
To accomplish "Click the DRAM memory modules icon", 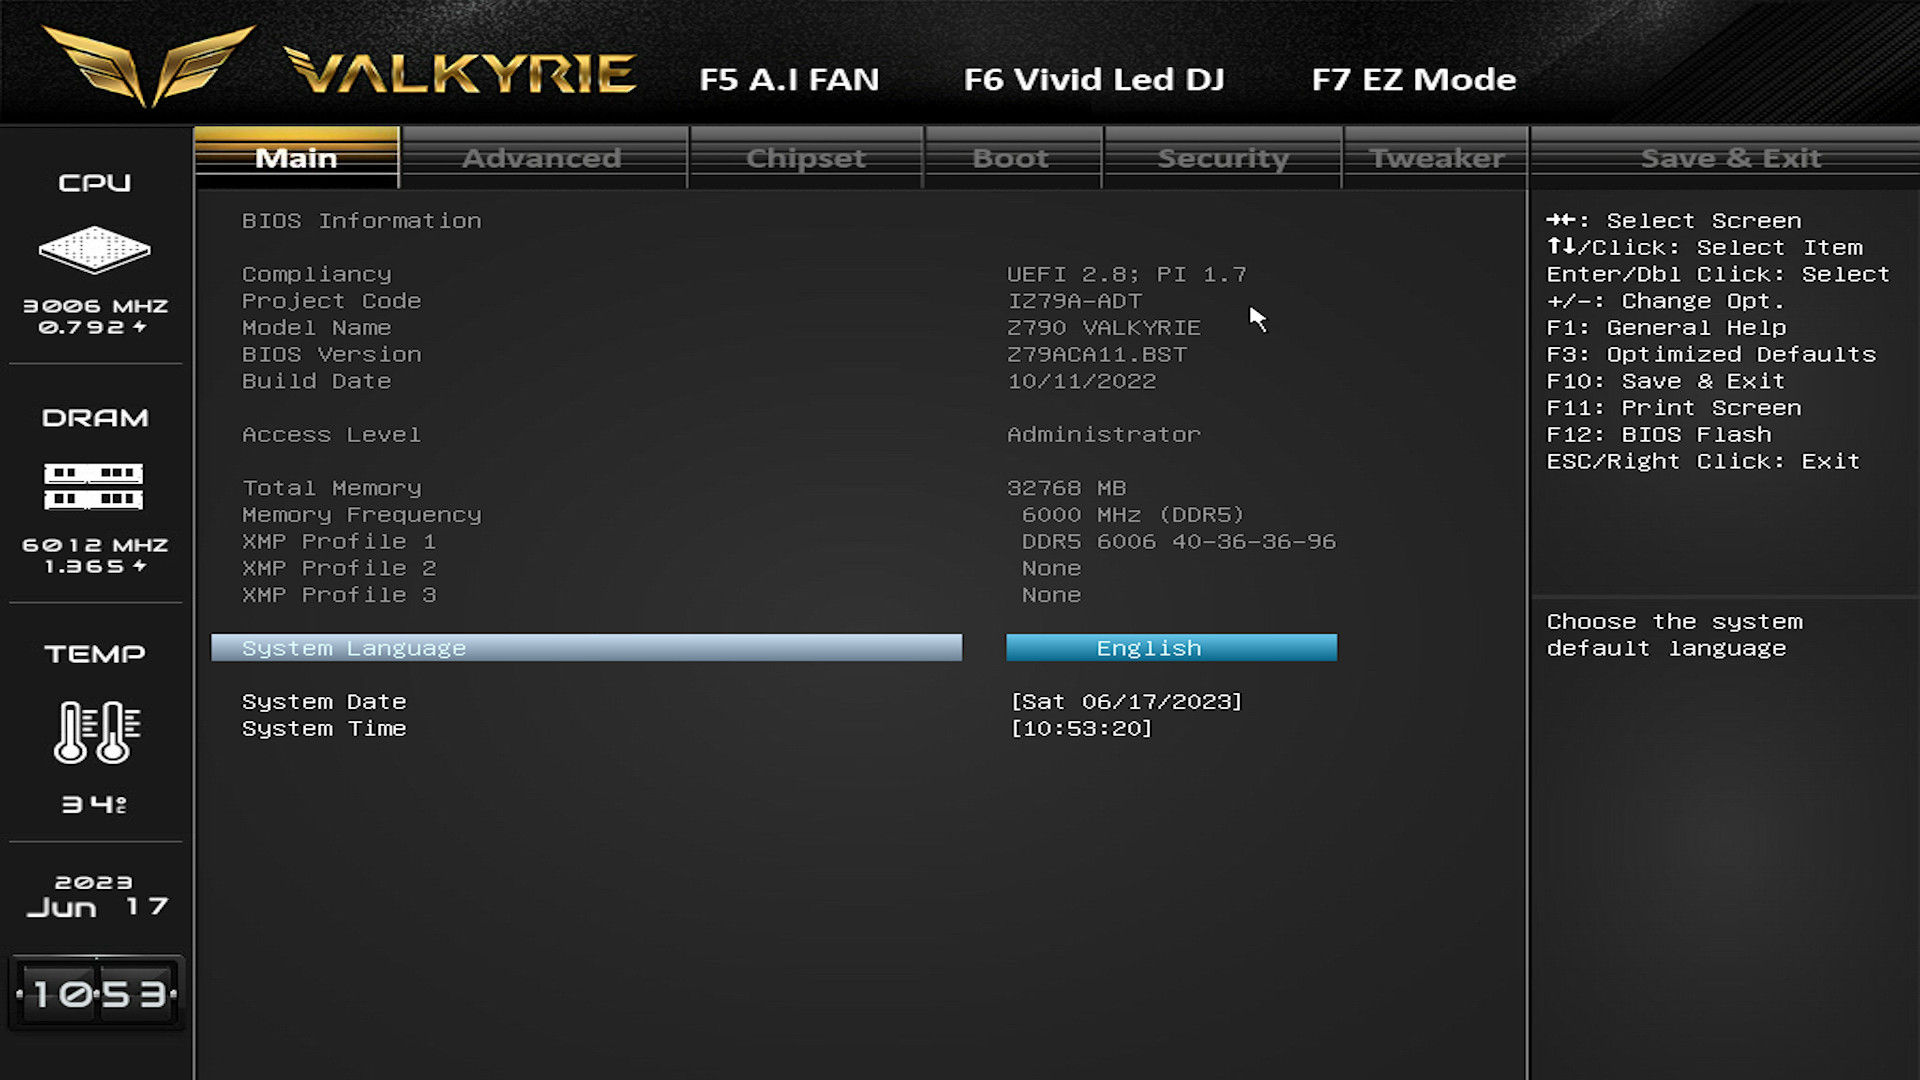I will point(94,486).
